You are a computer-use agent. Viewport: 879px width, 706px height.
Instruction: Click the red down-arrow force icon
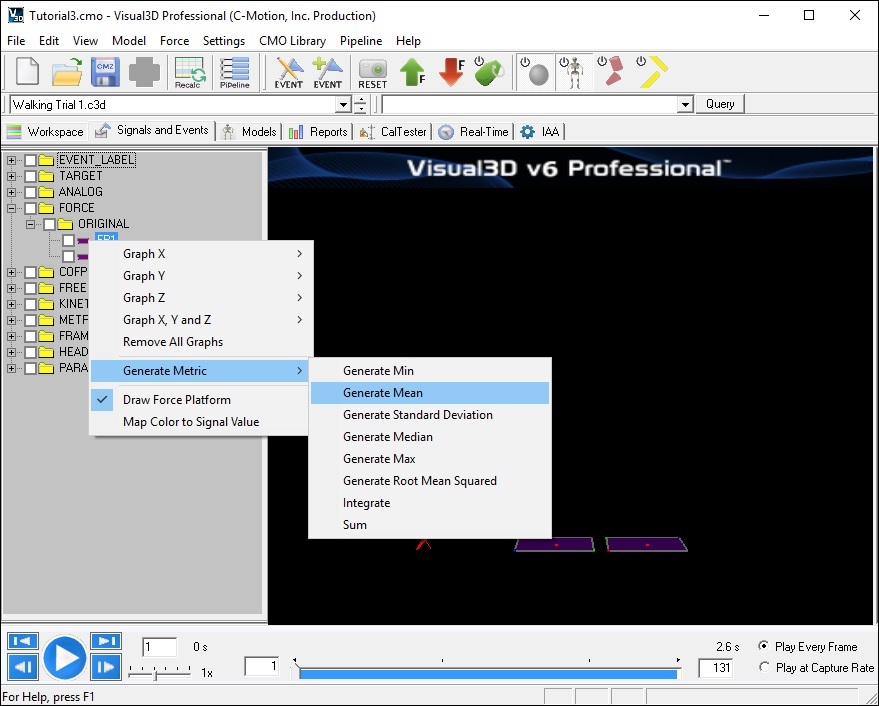coord(452,72)
